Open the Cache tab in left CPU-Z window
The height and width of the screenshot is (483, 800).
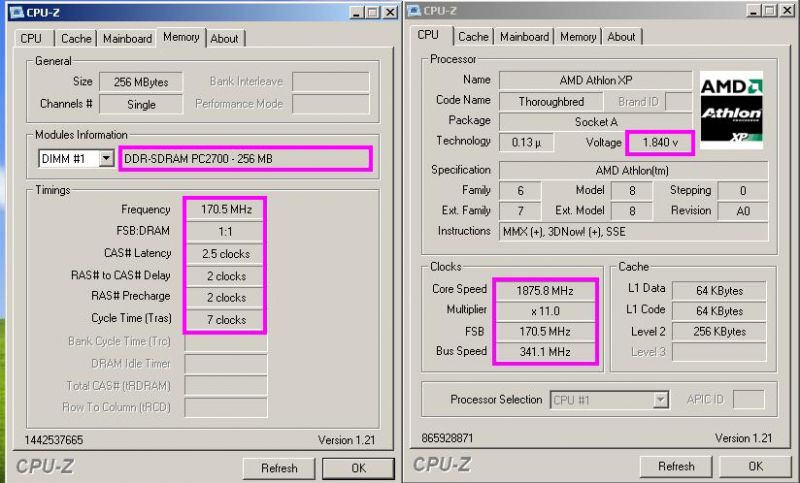click(x=76, y=38)
